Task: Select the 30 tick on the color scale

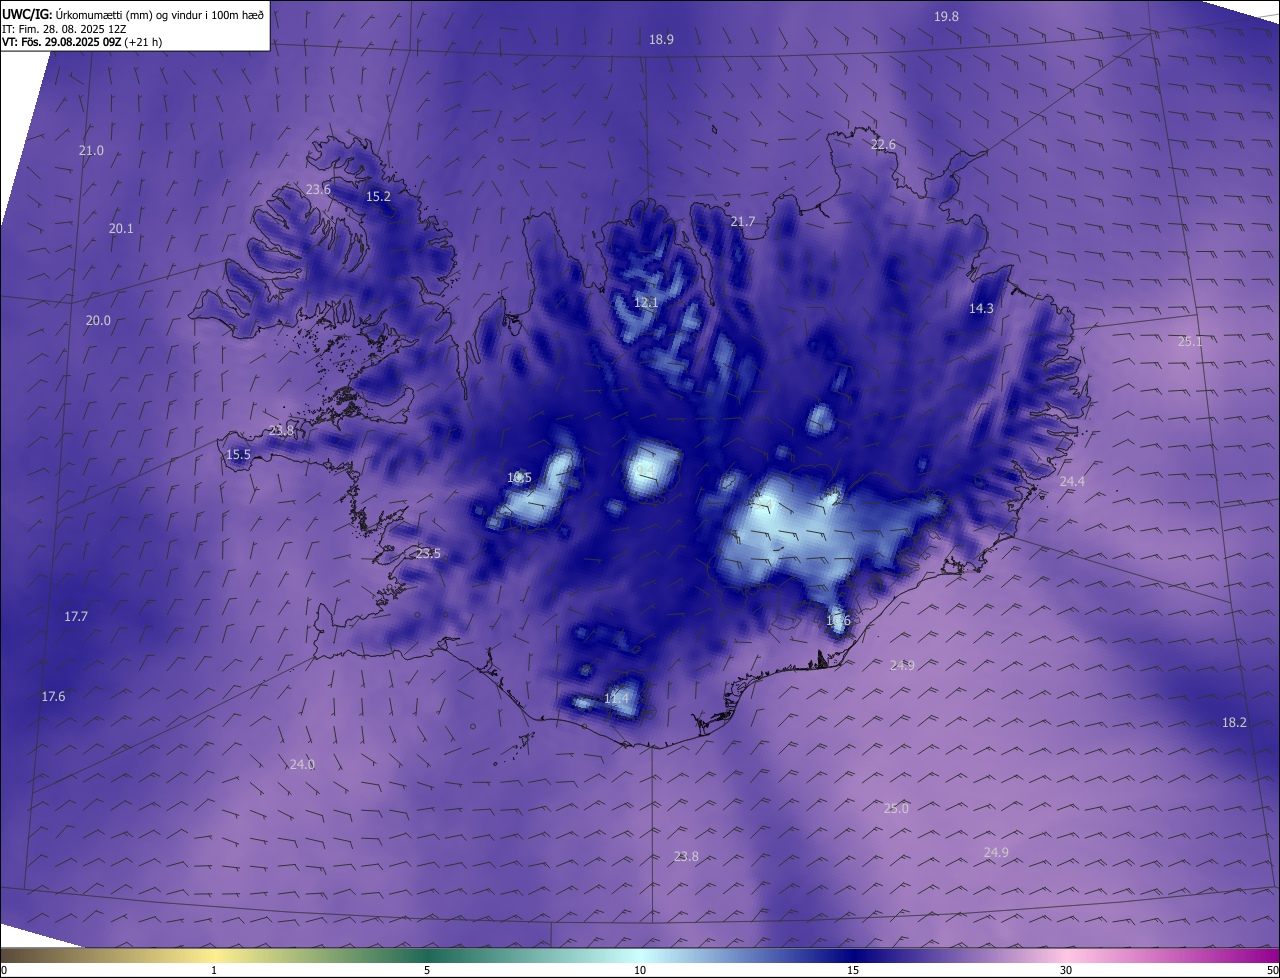Action: [x=1066, y=971]
